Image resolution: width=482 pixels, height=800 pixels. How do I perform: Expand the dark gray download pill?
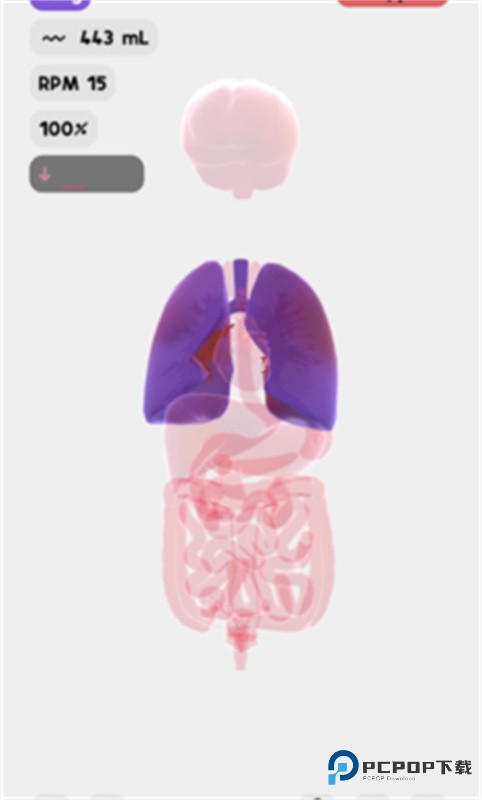coord(87,174)
